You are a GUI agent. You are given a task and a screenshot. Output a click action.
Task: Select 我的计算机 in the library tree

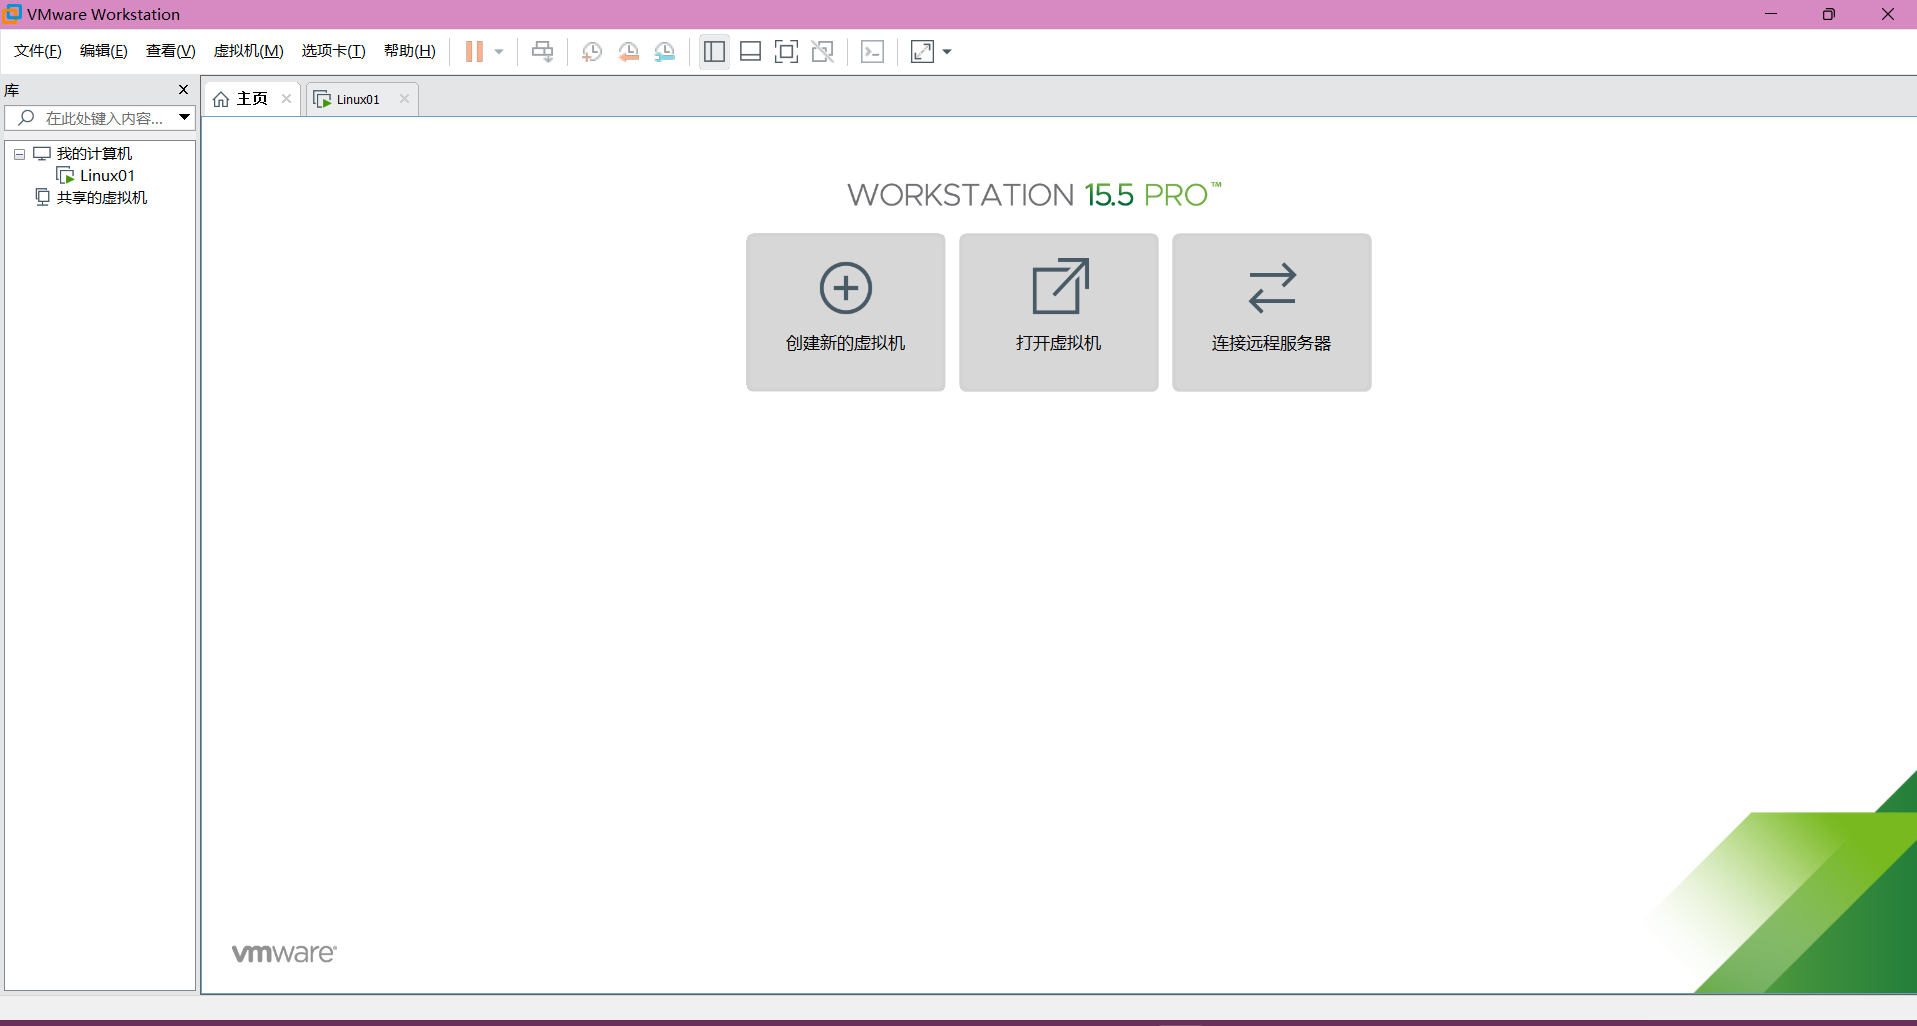[94, 154]
